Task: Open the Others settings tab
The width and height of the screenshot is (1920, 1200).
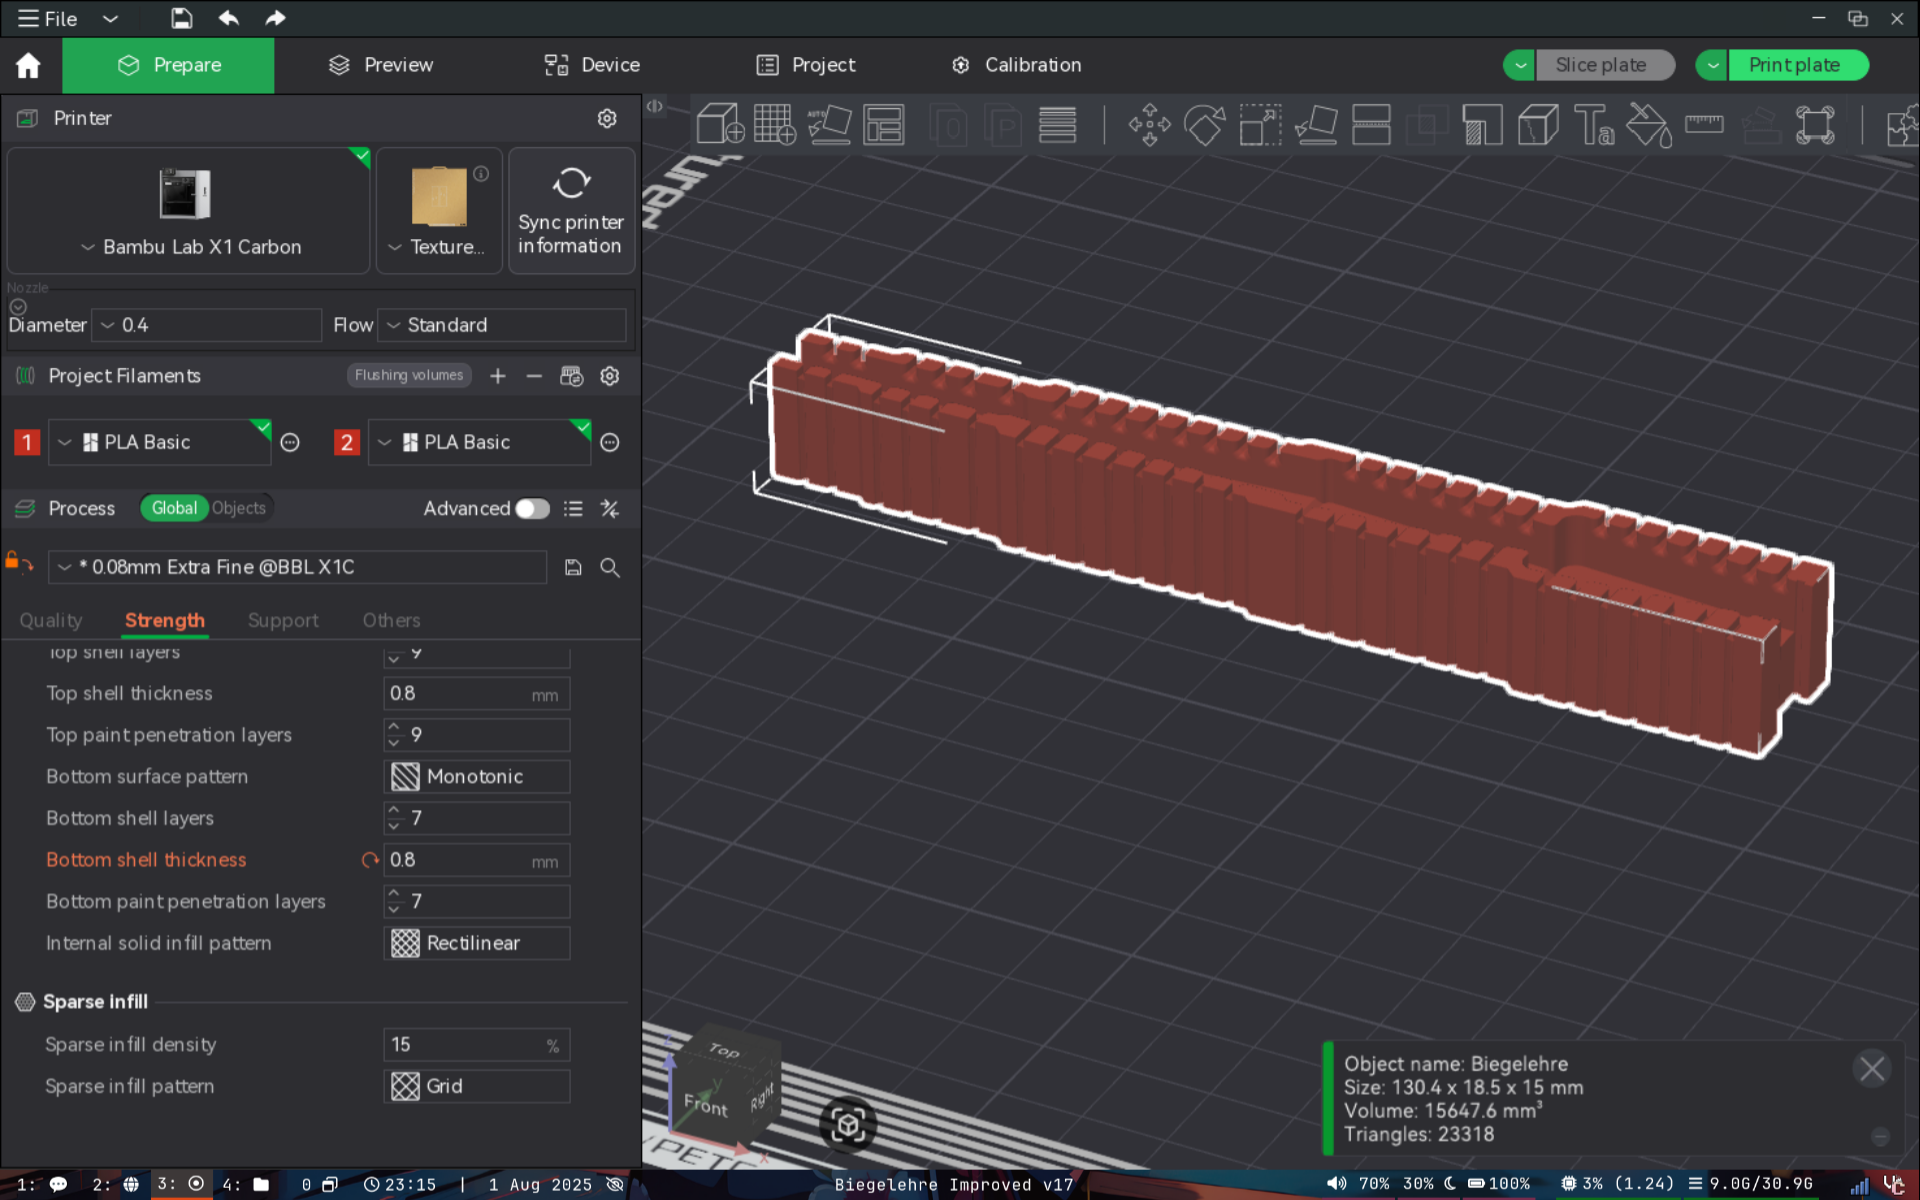Action: [391, 620]
